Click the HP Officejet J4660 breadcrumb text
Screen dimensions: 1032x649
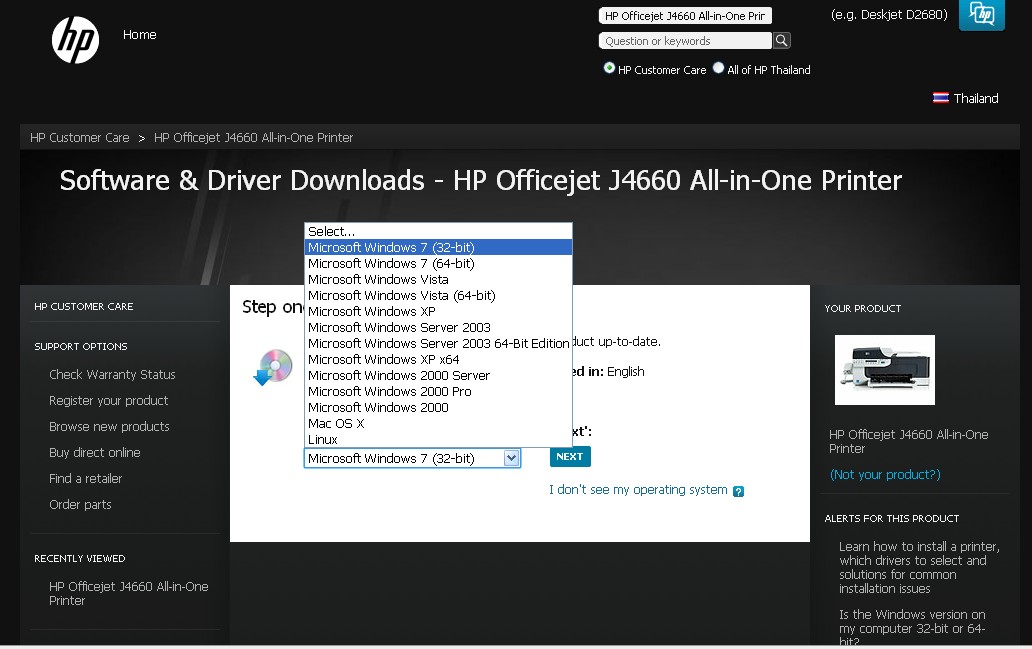pyautogui.click(x=253, y=138)
